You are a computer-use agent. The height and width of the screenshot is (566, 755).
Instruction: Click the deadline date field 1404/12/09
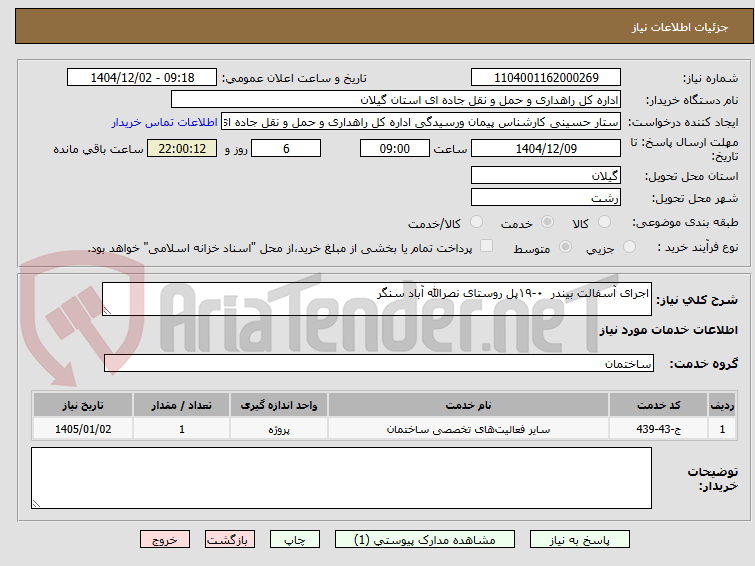point(546,148)
